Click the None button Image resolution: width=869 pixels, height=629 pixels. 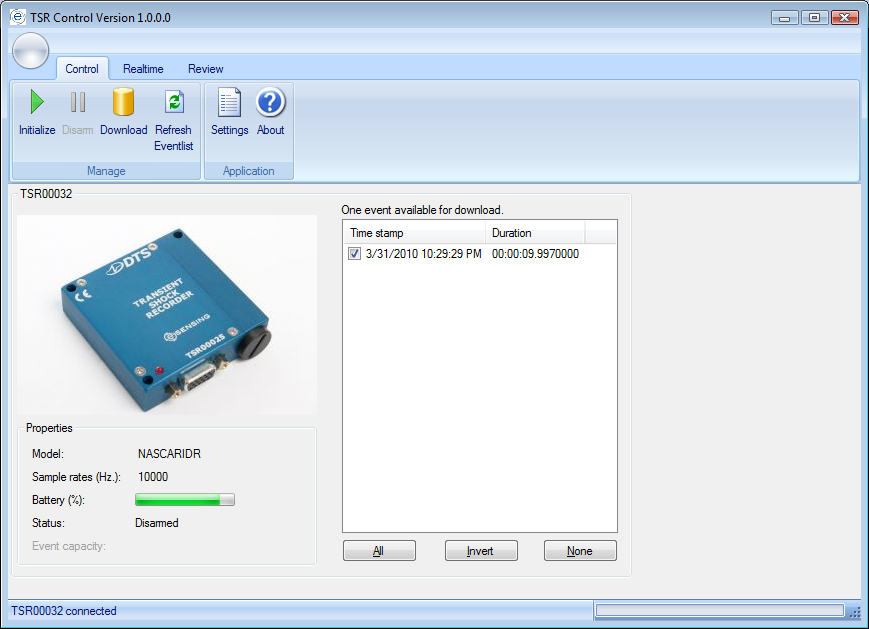click(x=580, y=551)
